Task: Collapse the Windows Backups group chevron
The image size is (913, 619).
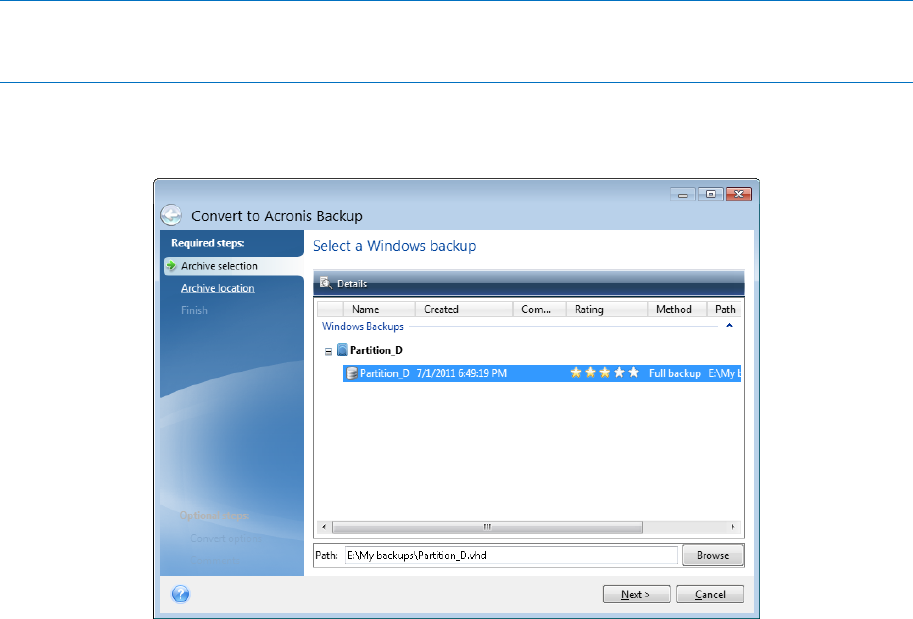Action: pyautogui.click(x=729, y=326)
